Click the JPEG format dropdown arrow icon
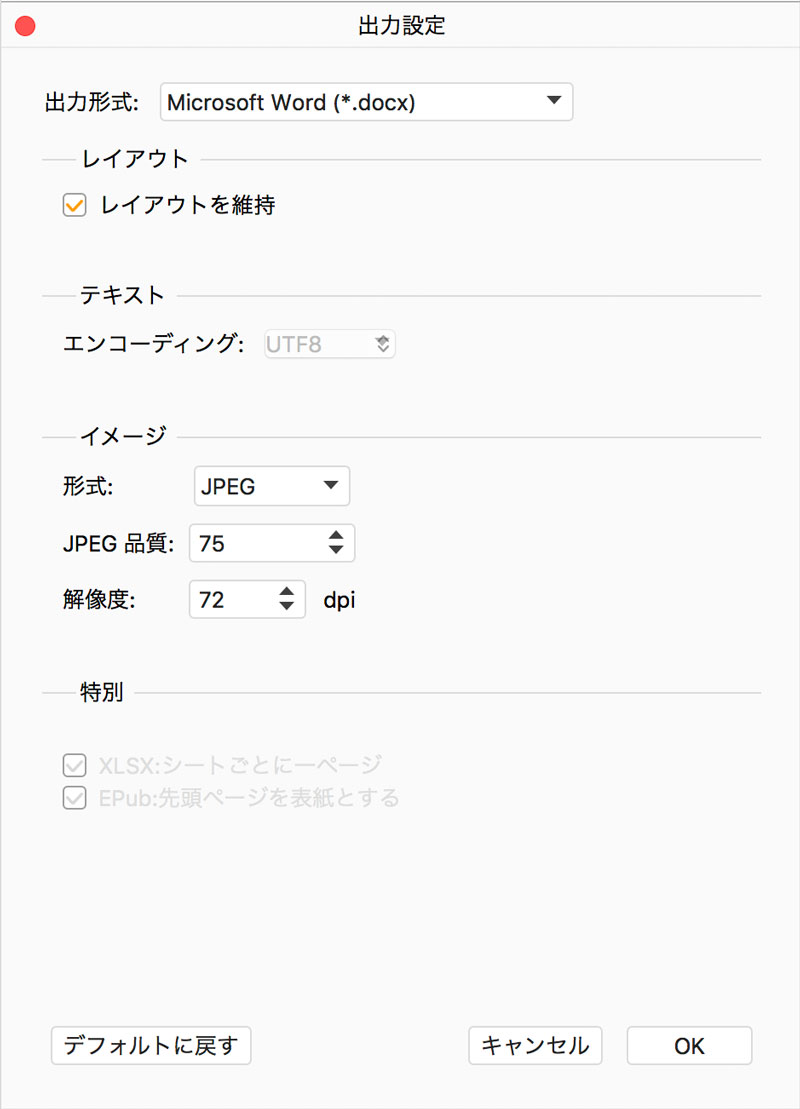The height and width of the screenshot is (1109, 800). tap(333, 486)
